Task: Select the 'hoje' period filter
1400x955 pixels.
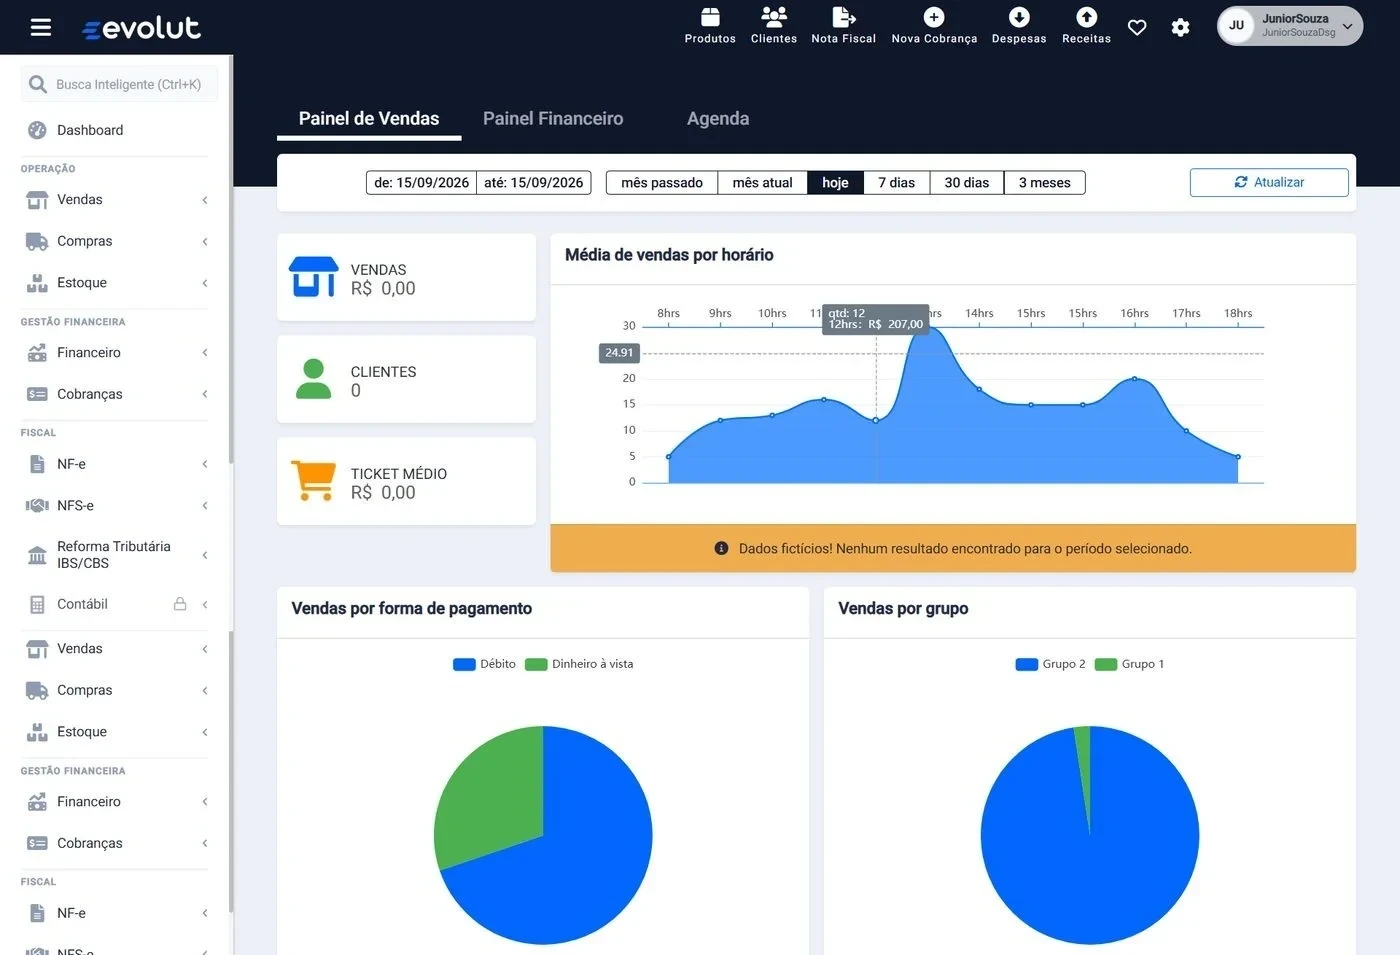Action: point(835,182)
